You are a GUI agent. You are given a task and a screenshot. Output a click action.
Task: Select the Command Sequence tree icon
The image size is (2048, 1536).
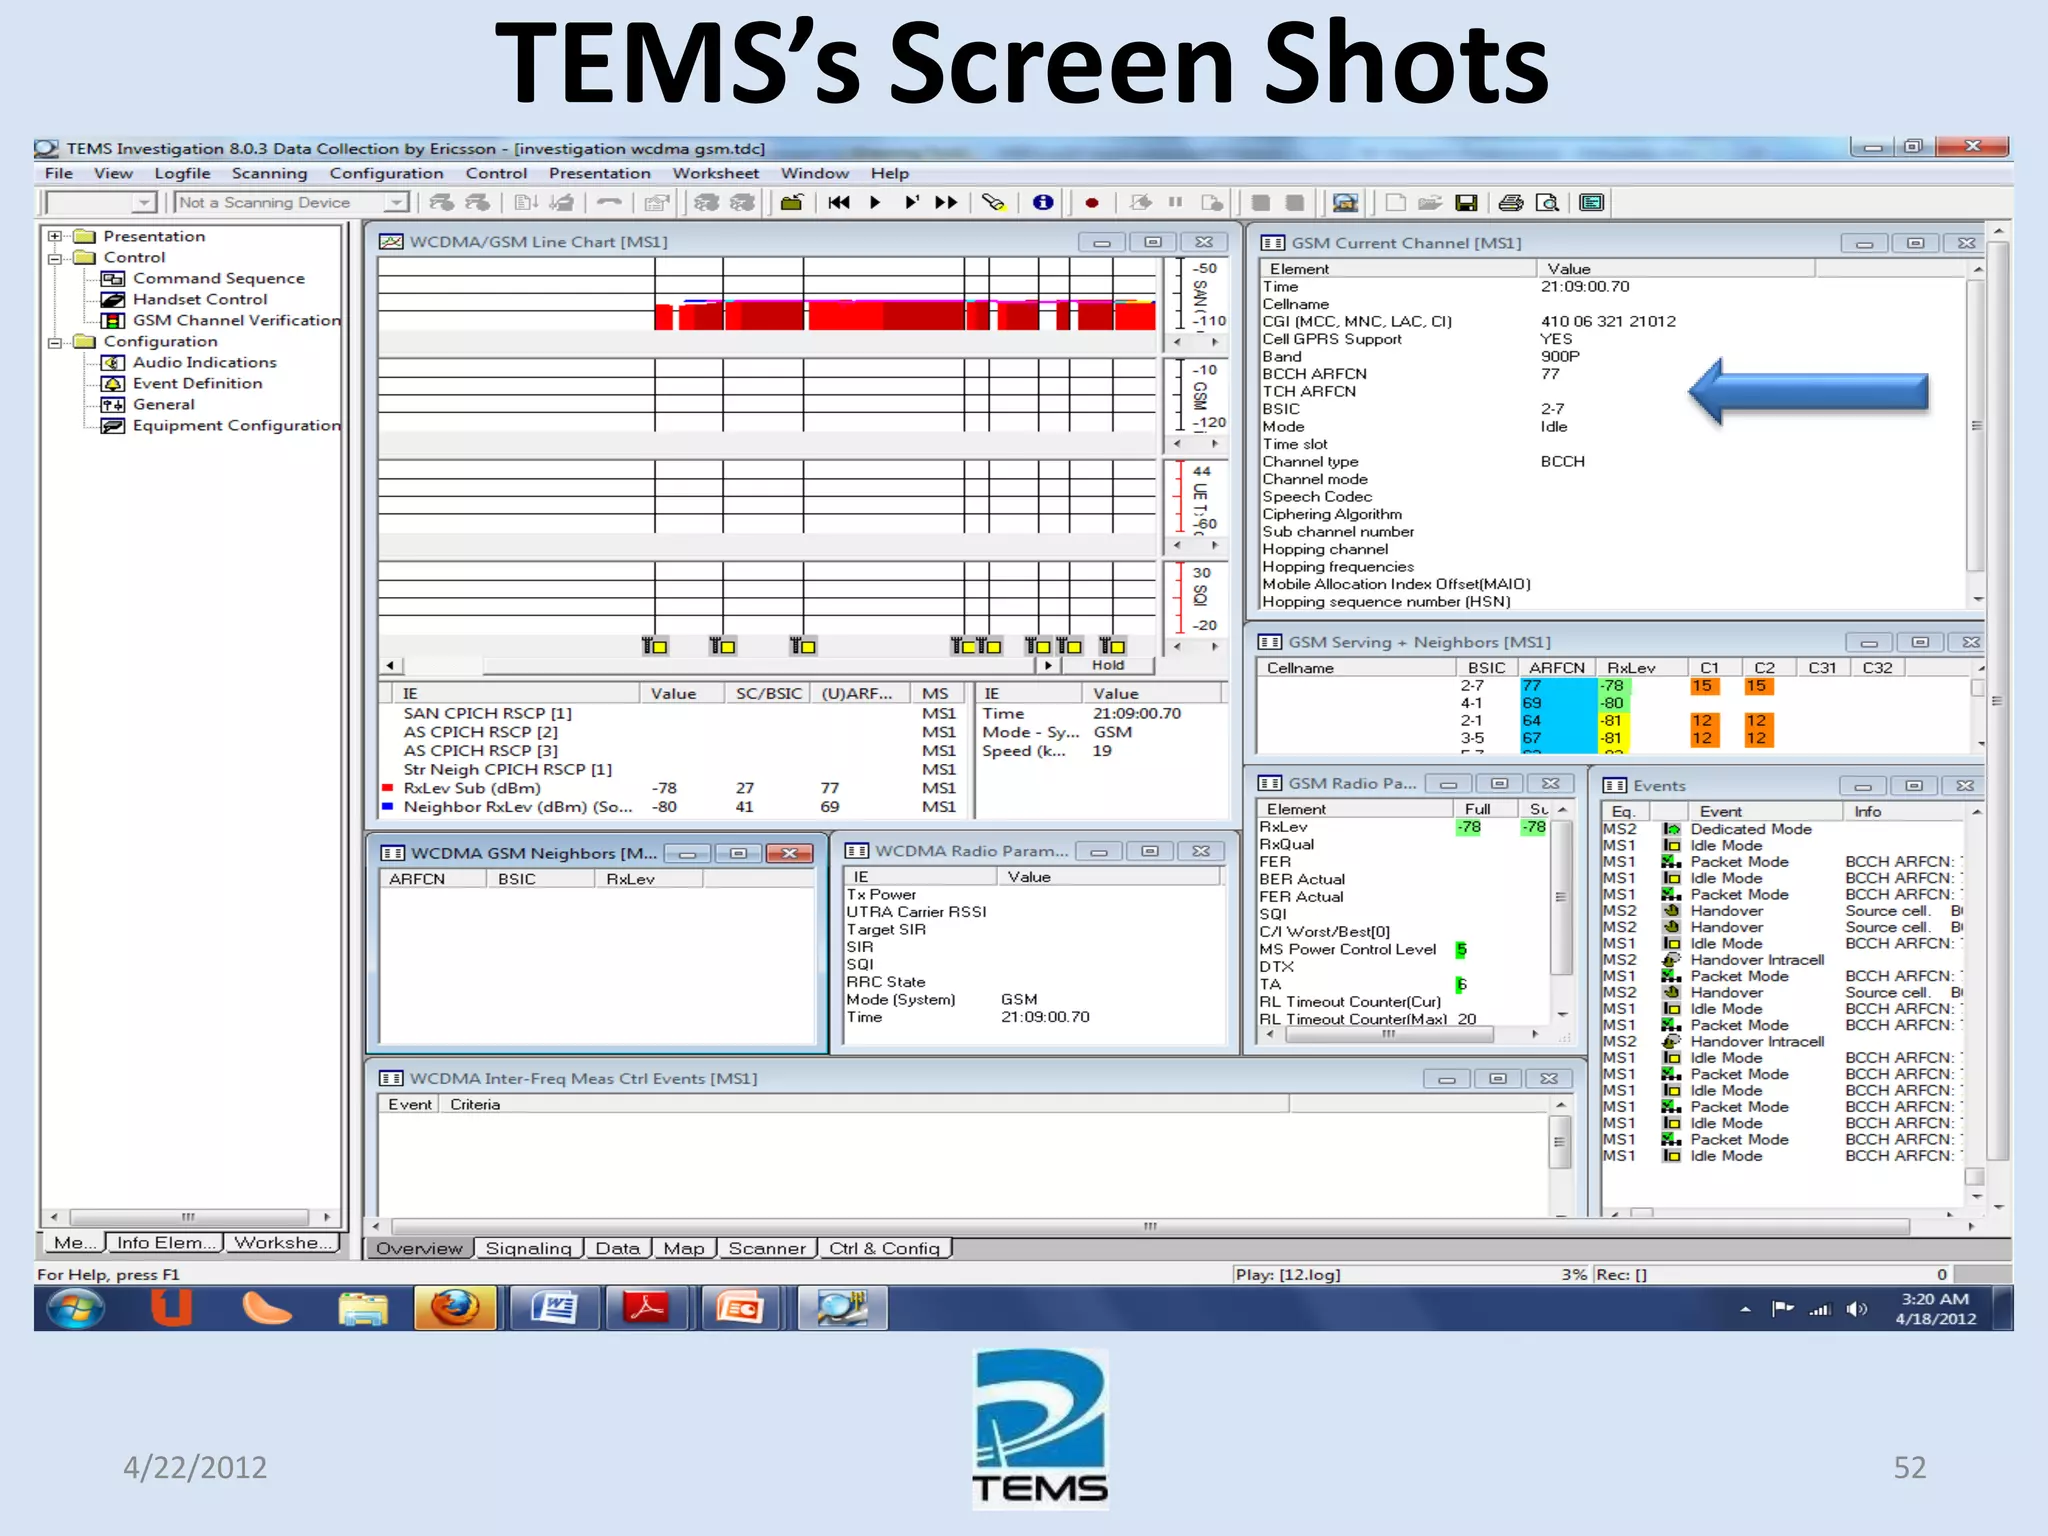[113, 278]
